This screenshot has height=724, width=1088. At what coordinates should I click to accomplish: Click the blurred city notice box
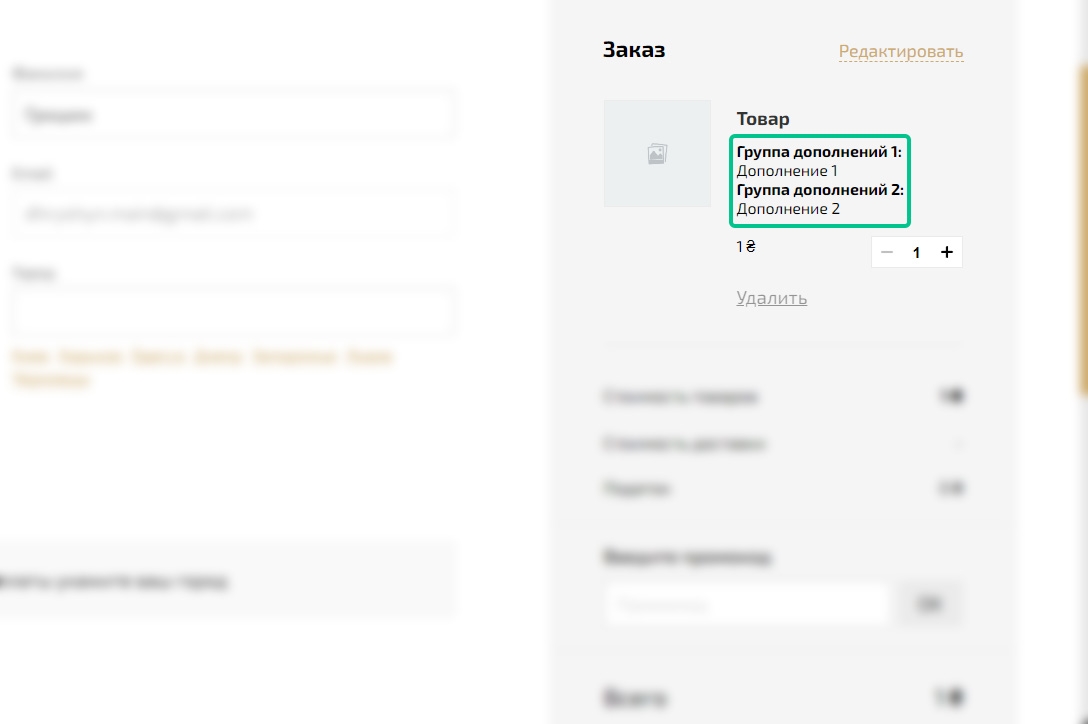226,581
